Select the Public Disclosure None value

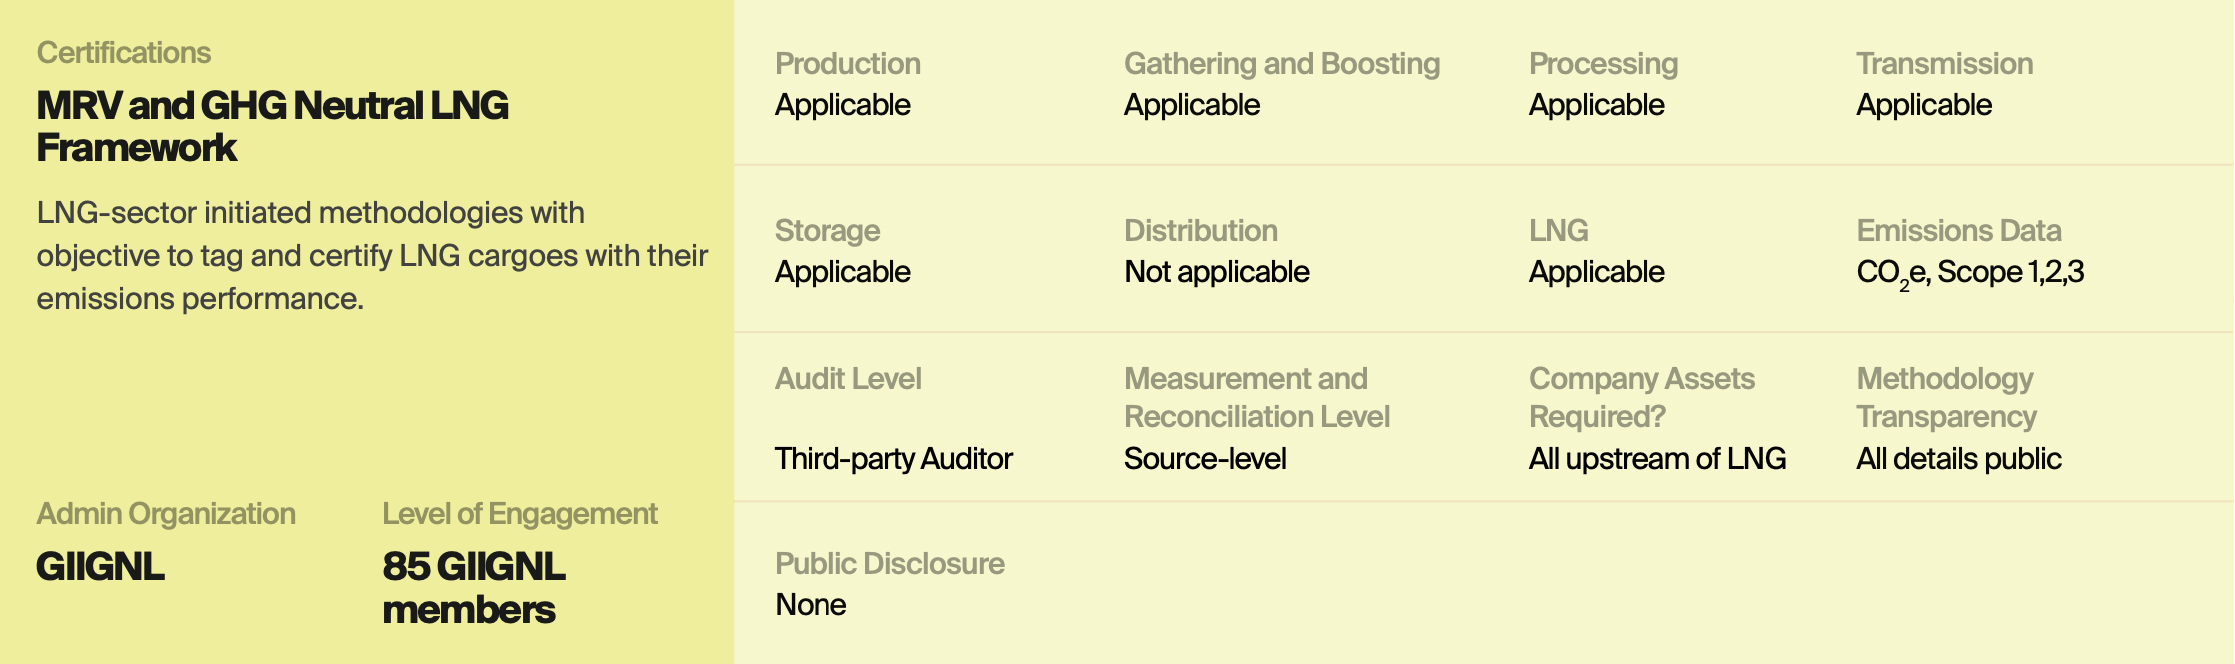[811, 605]
